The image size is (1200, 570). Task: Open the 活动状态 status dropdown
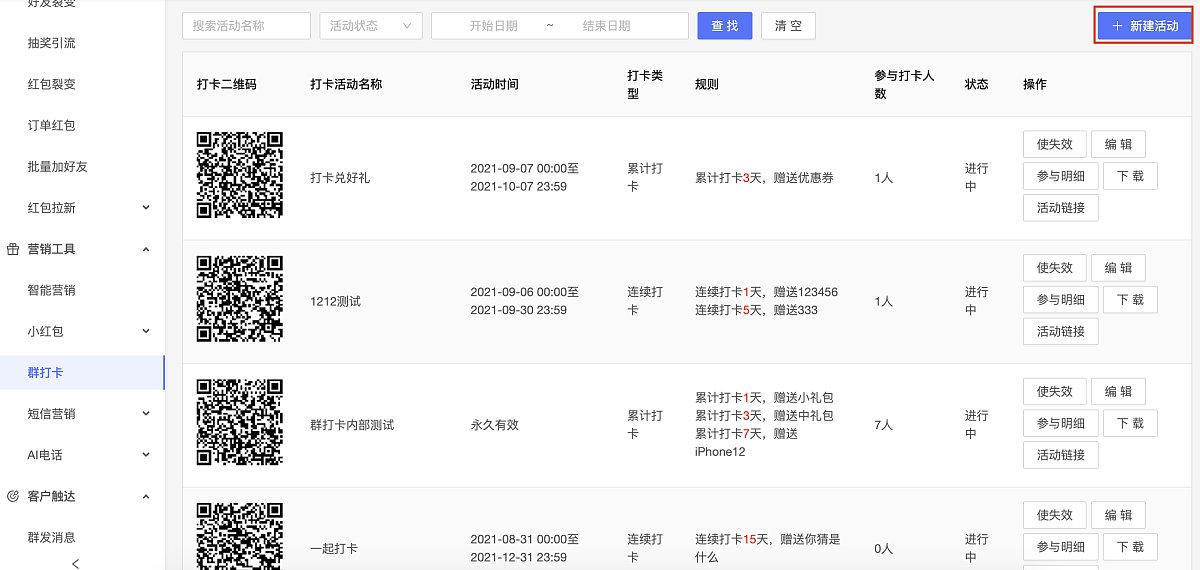point(371,26)
